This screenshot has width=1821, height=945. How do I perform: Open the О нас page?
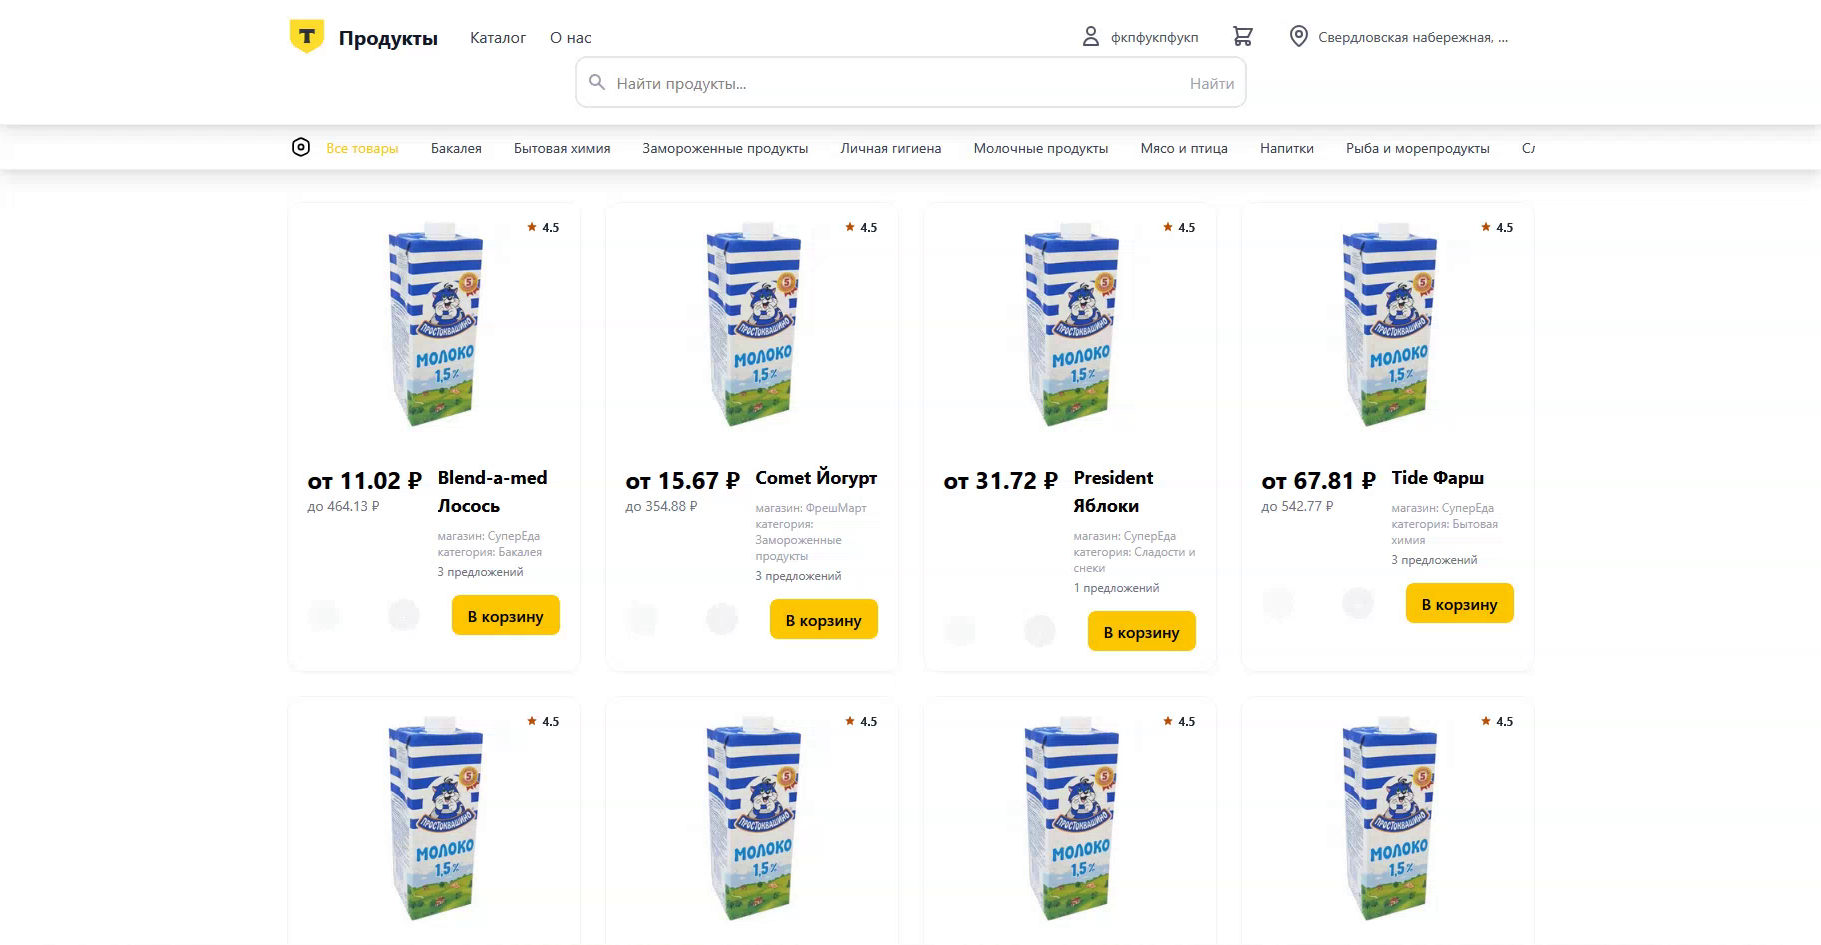[x=570, y=38]
